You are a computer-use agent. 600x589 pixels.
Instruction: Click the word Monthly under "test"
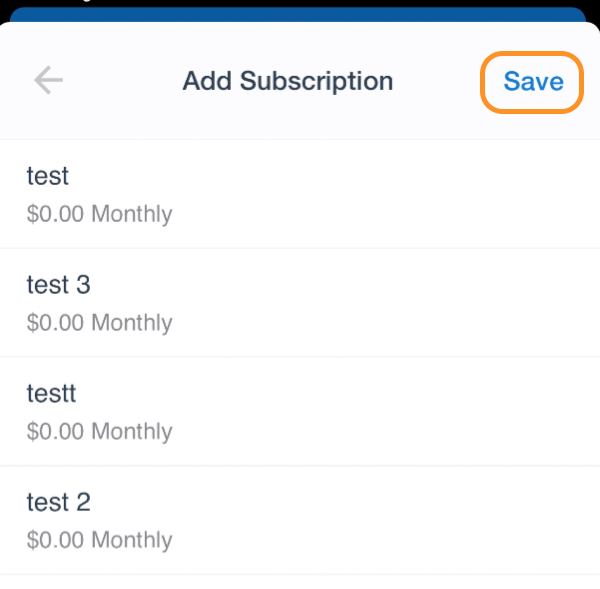pyautogui.click(x=132, y=214)
